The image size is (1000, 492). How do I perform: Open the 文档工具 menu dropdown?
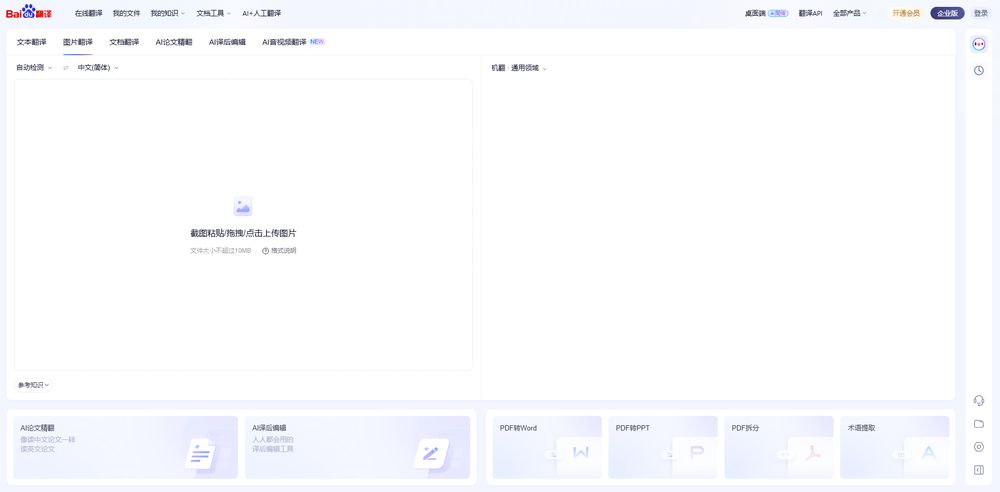click(214, 13)
